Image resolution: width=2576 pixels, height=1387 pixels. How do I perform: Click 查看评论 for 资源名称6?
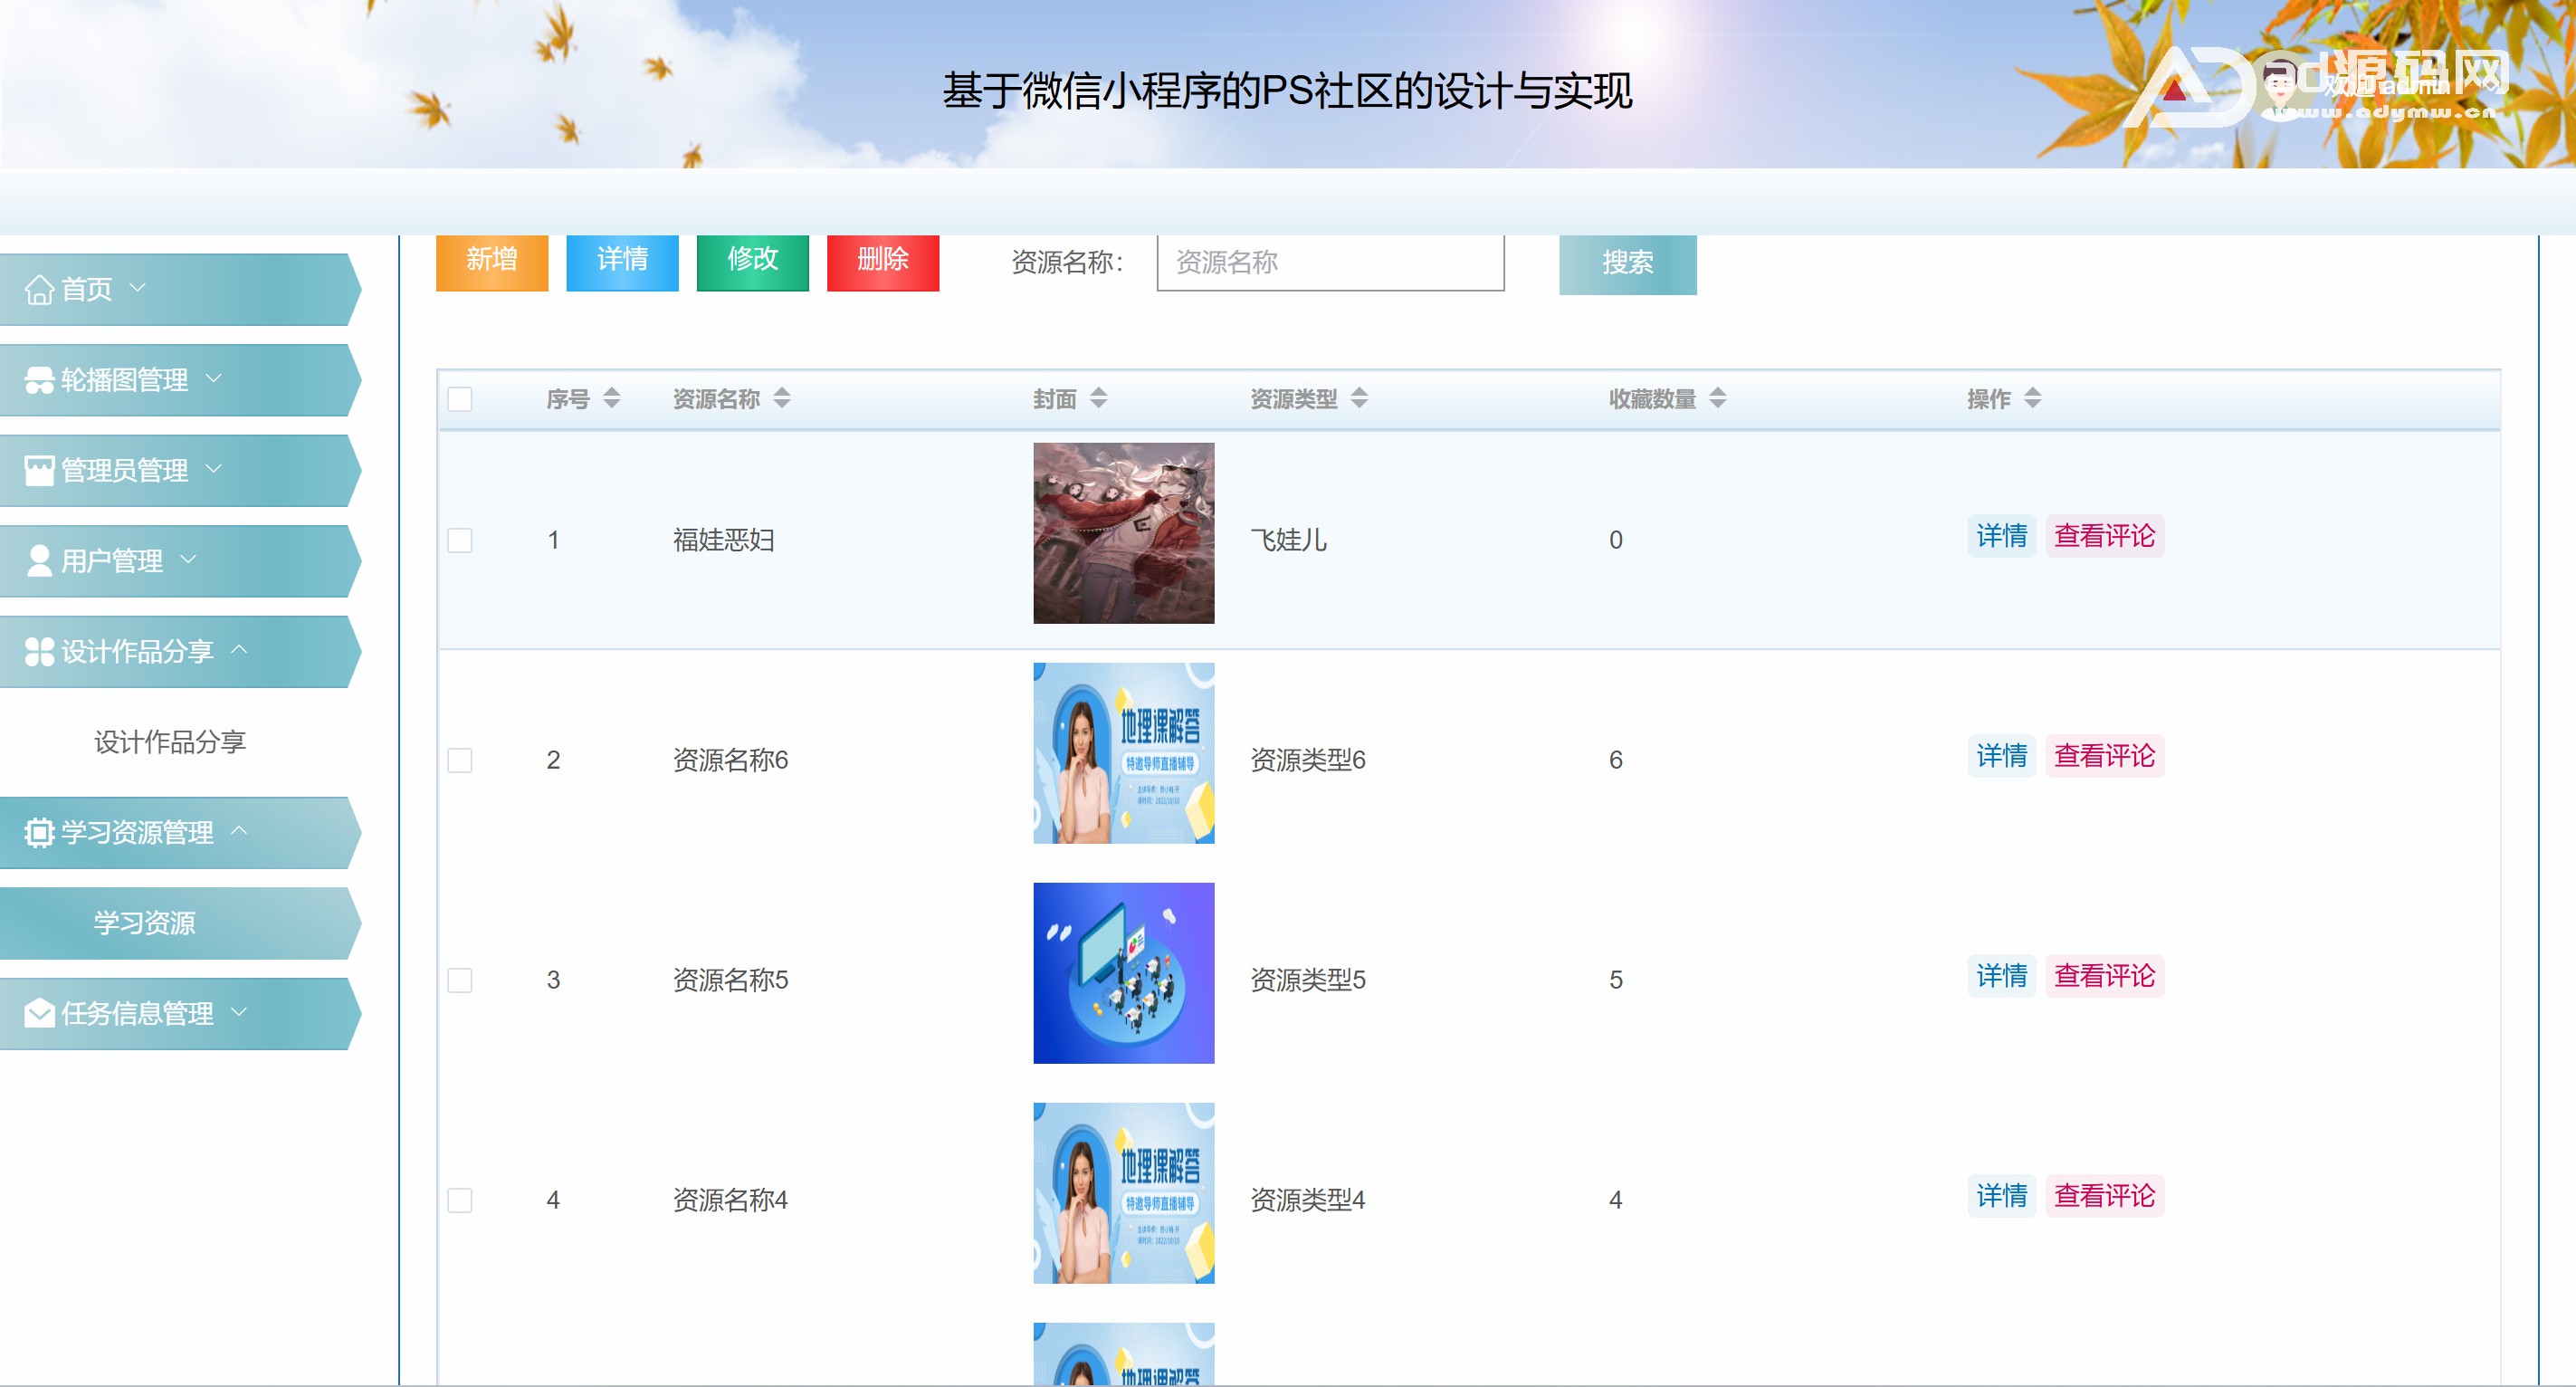click(x=2104, y=757)
